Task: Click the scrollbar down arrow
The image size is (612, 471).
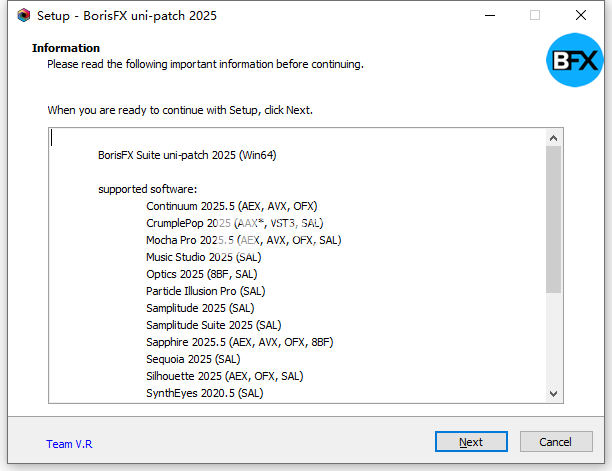Action: click(x=554, y=394)
